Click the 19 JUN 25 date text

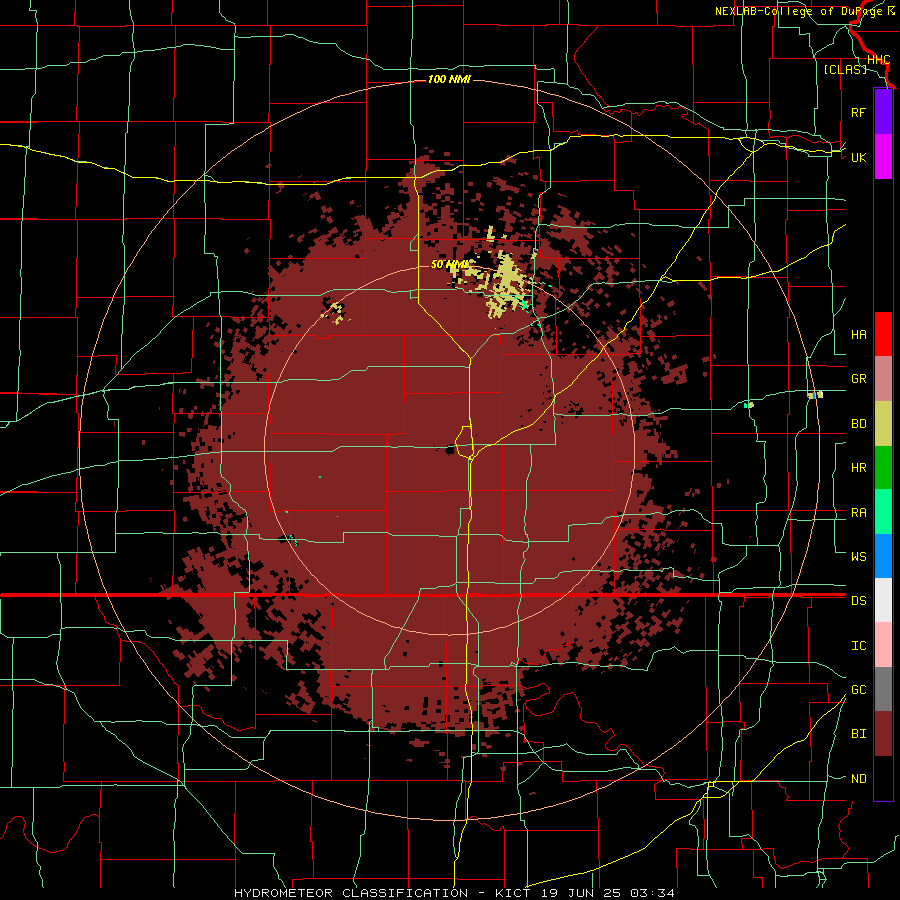tap(583, 893)
